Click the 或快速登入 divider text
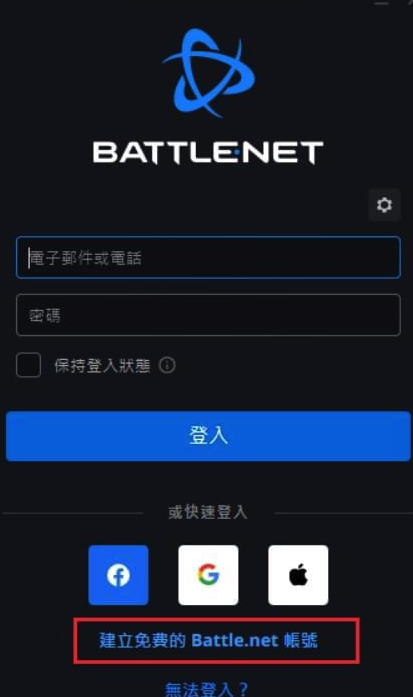 [x=208, y=512]
